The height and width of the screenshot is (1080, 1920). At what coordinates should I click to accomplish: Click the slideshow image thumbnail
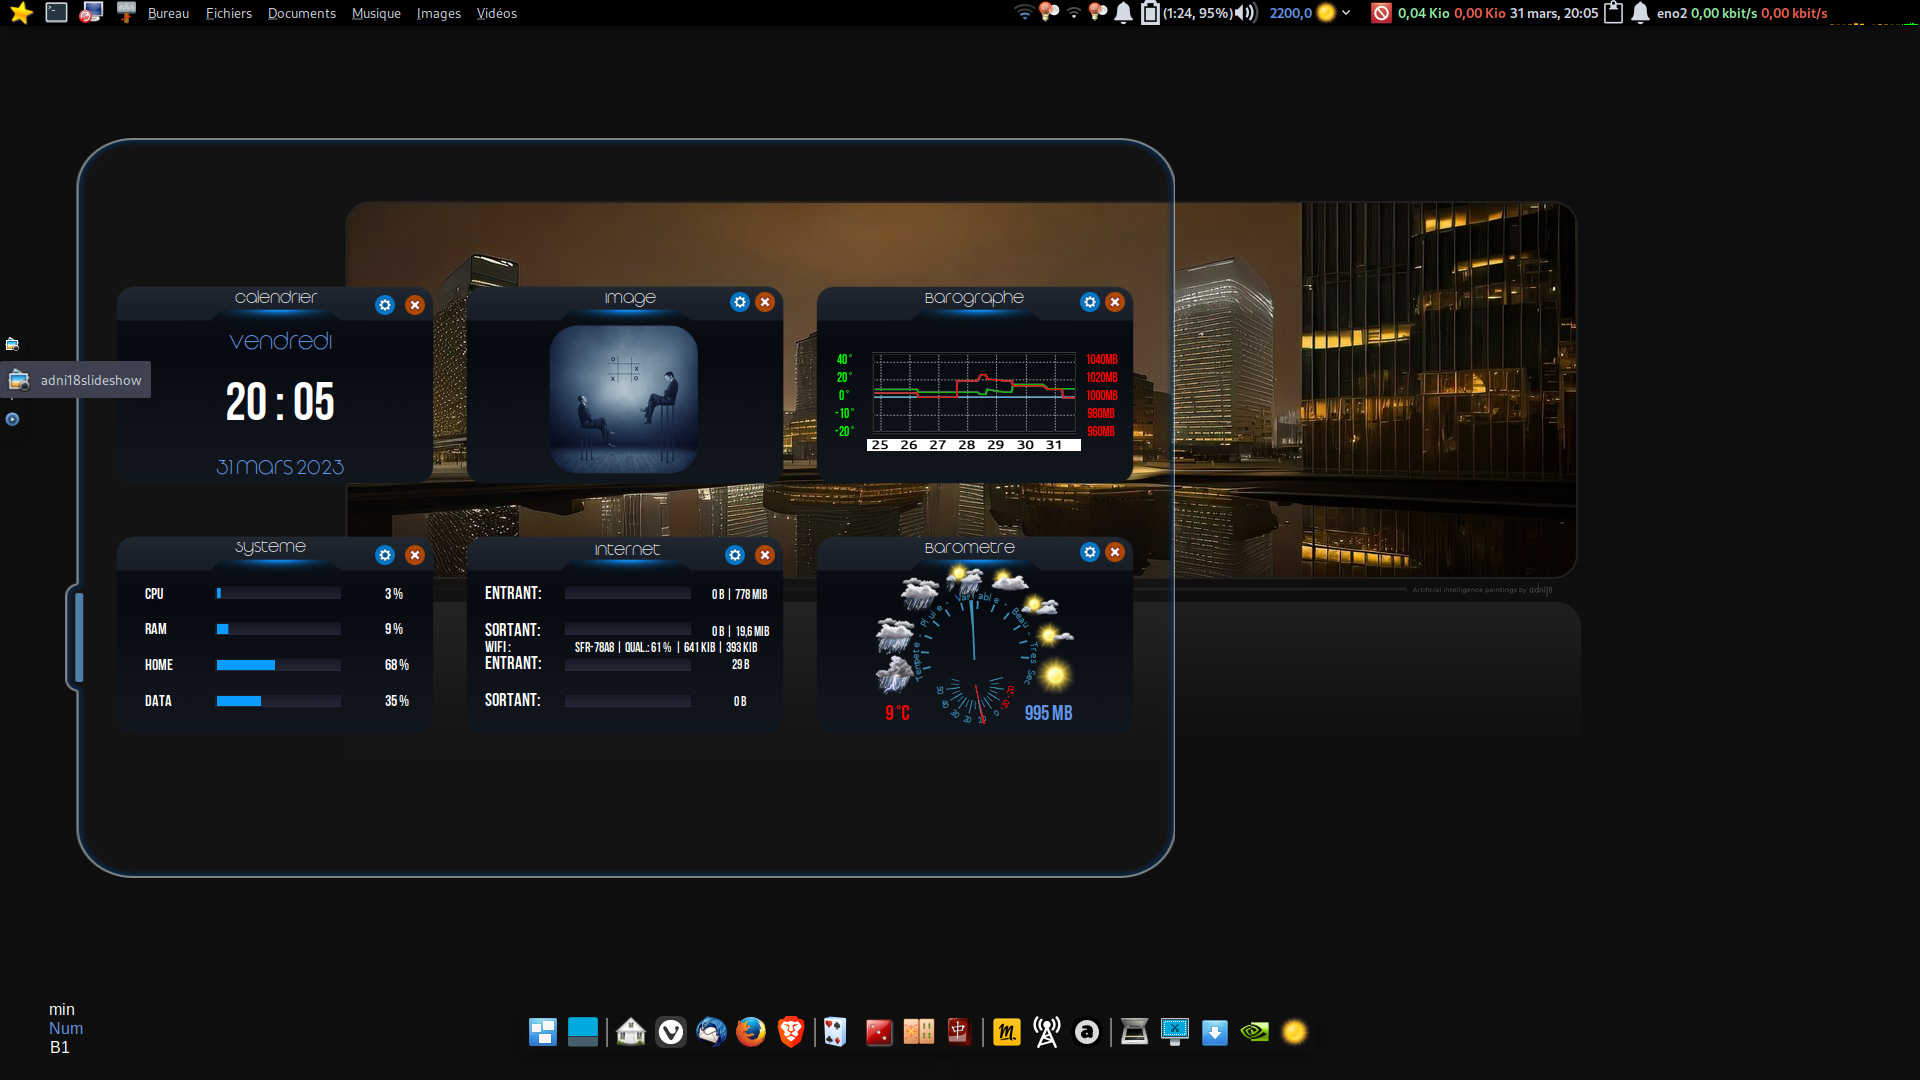coord(624,399)
